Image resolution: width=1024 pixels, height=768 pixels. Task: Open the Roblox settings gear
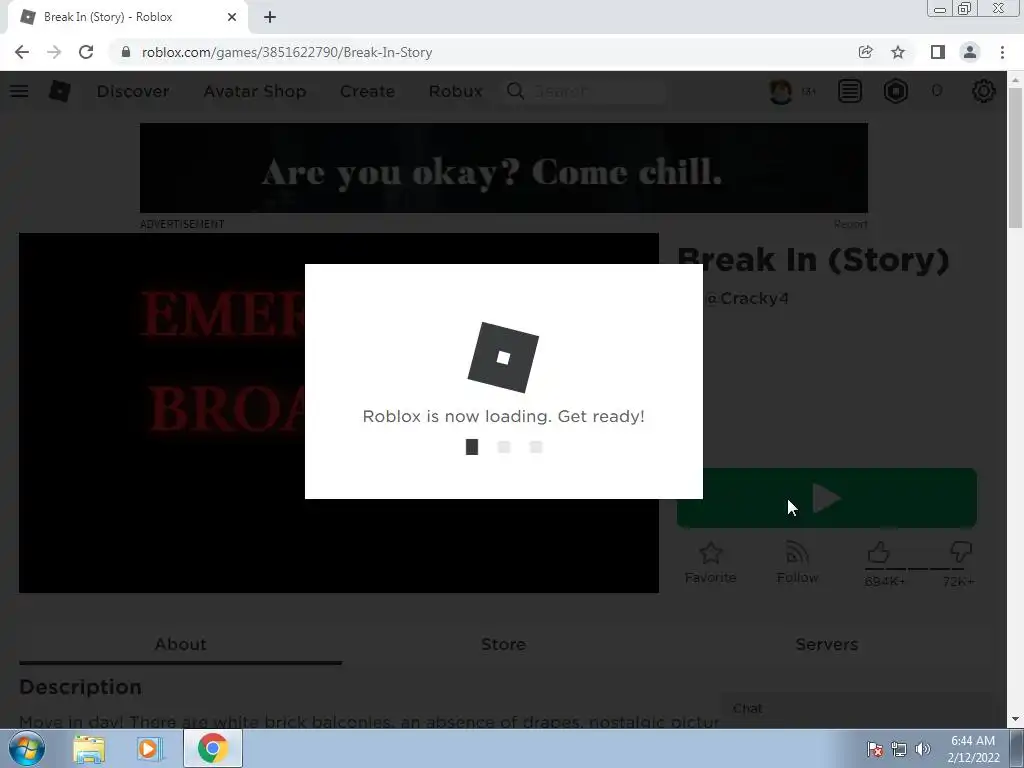coord(984,91)
